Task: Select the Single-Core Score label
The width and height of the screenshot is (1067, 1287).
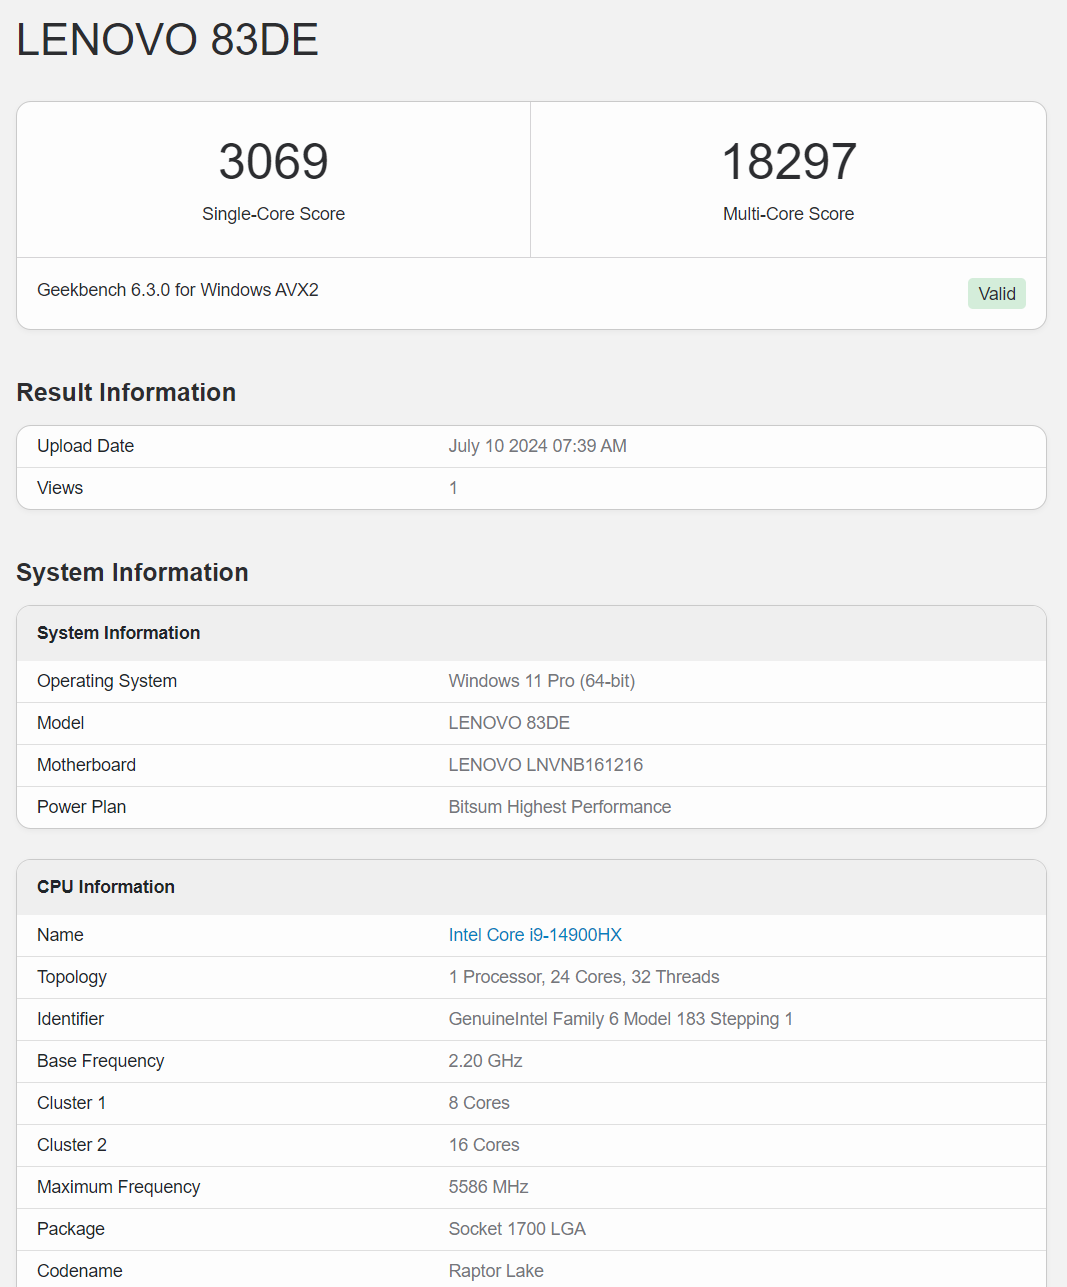Action: point(273,214)
